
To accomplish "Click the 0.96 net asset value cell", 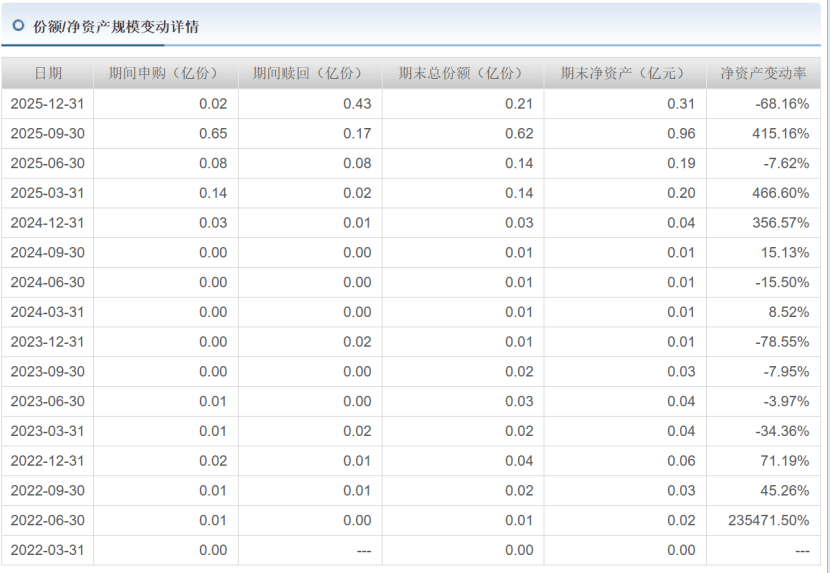I will 681,134.
